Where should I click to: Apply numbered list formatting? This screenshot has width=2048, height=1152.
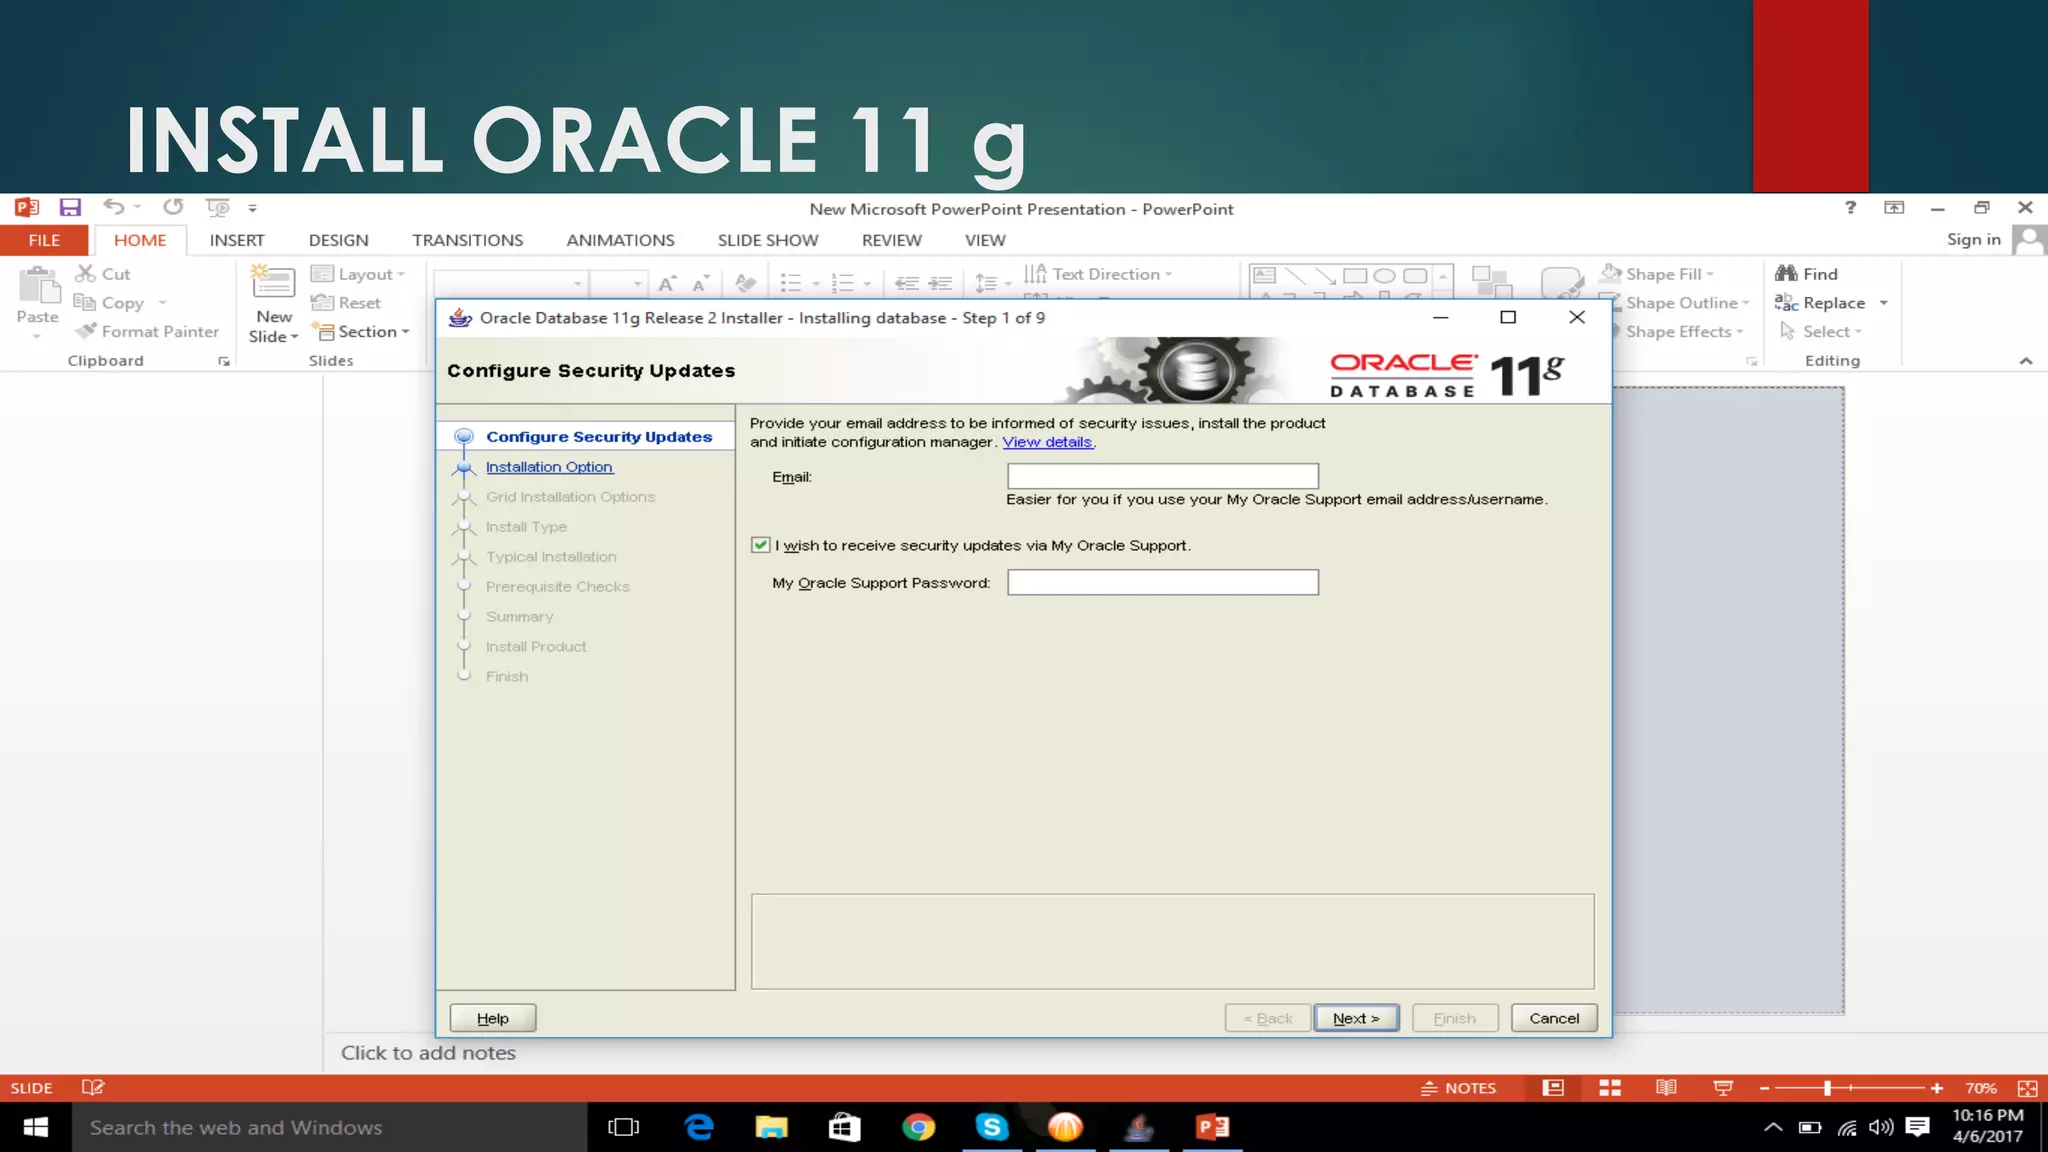[843, 283]
